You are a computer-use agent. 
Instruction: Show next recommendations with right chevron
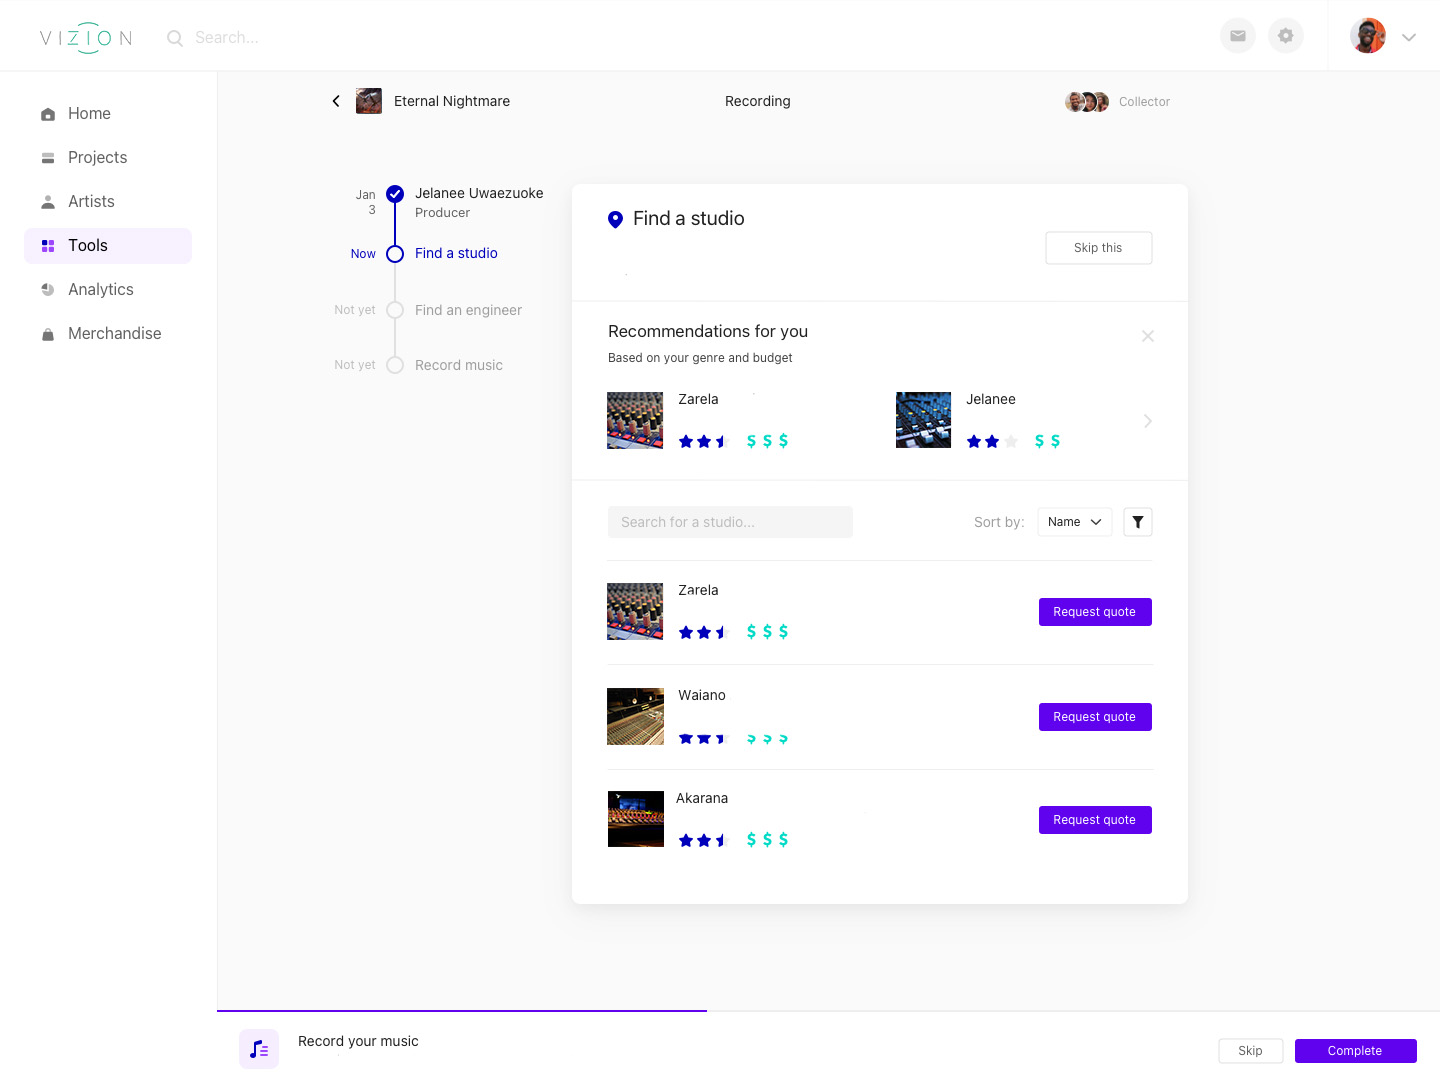point(1147,421)
